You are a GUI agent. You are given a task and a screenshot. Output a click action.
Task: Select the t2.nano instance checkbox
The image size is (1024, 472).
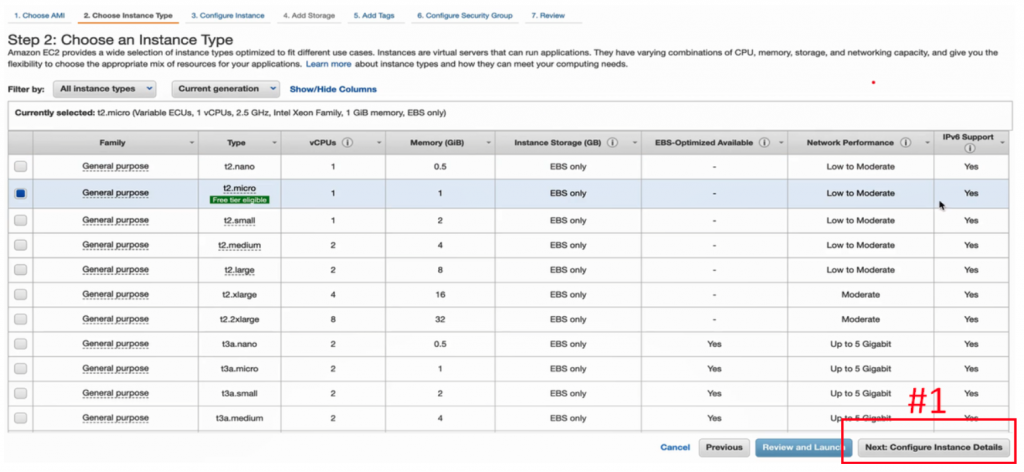click(x=20, y=166)
